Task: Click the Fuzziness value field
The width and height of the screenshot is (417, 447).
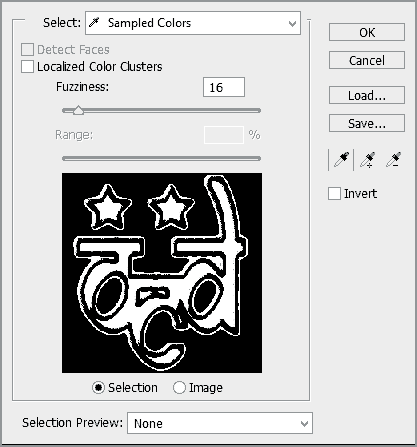Action: click(x=224, y=87)
